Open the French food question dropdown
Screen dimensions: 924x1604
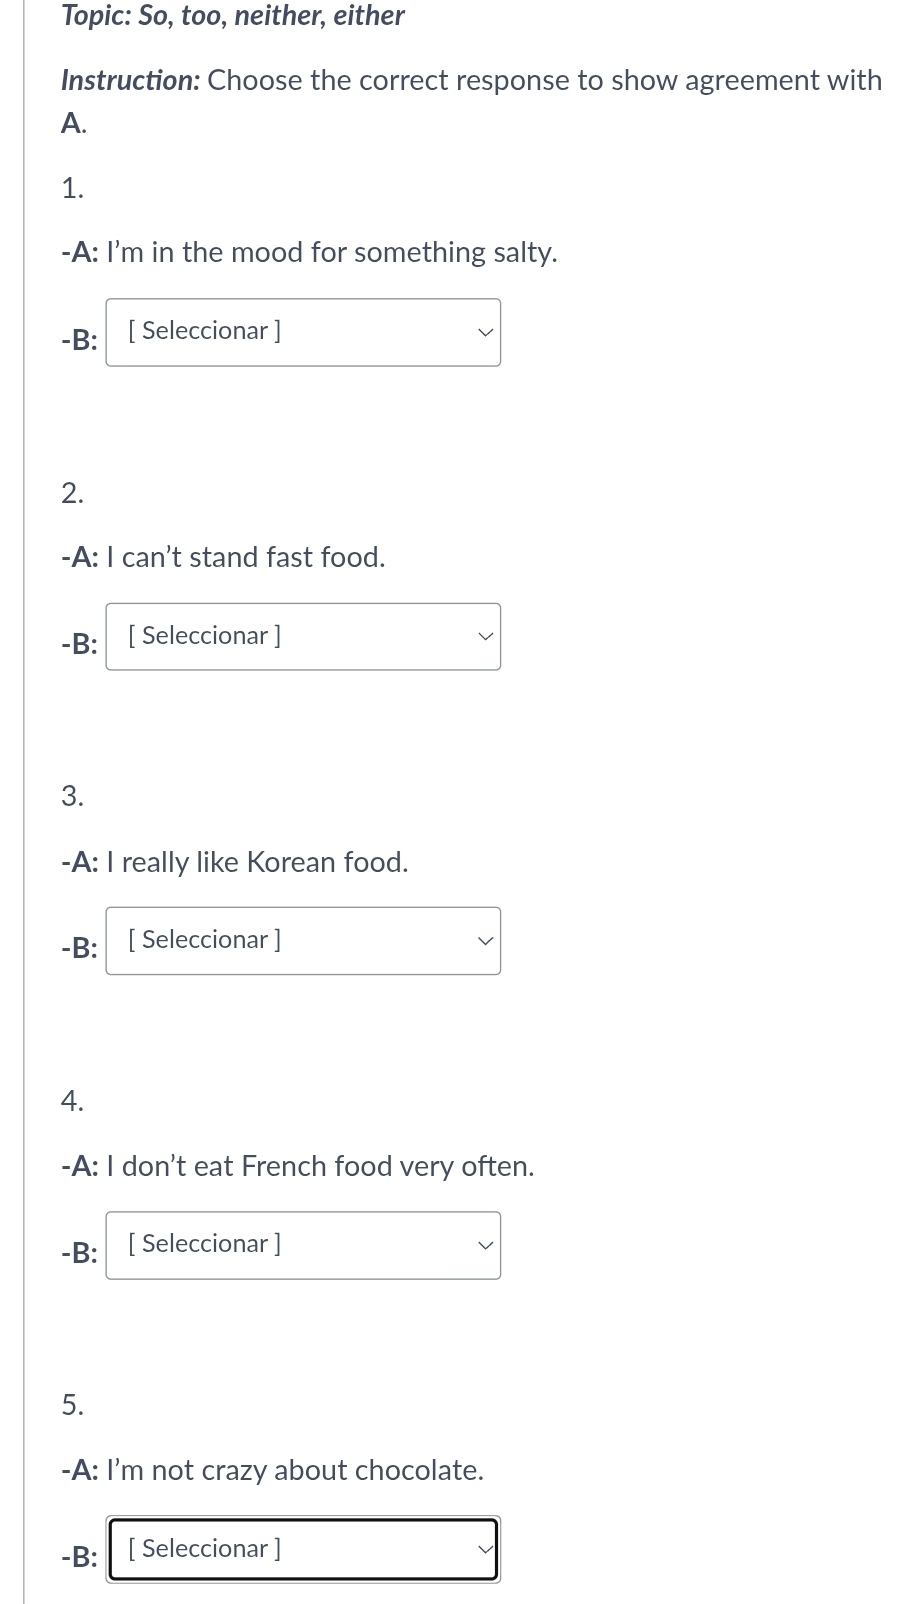click(x=302, y=1245)
